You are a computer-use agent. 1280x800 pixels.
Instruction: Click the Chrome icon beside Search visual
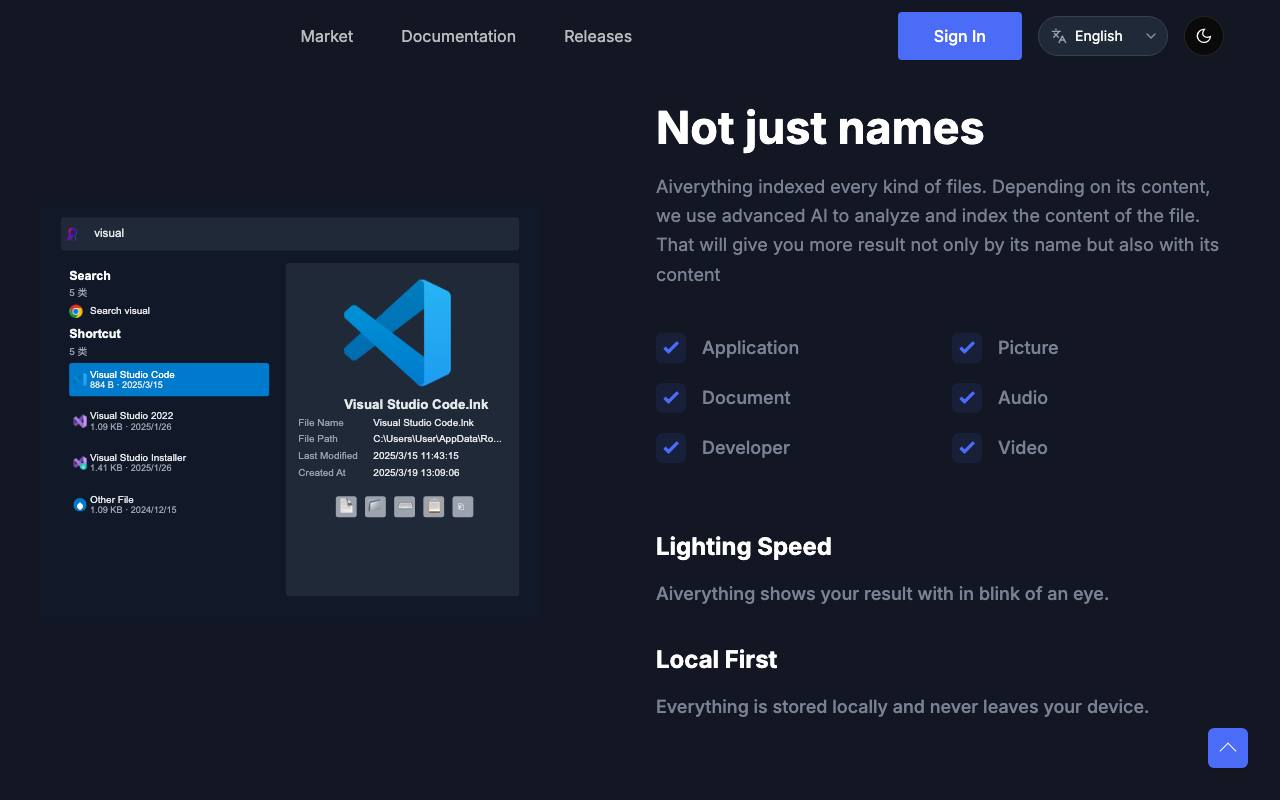(76, 311)
